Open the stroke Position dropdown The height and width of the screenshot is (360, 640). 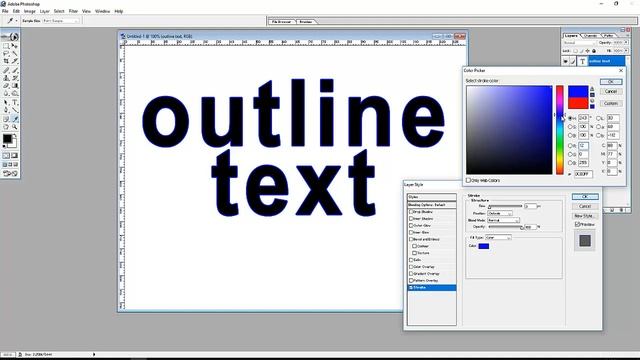[500, 213]
